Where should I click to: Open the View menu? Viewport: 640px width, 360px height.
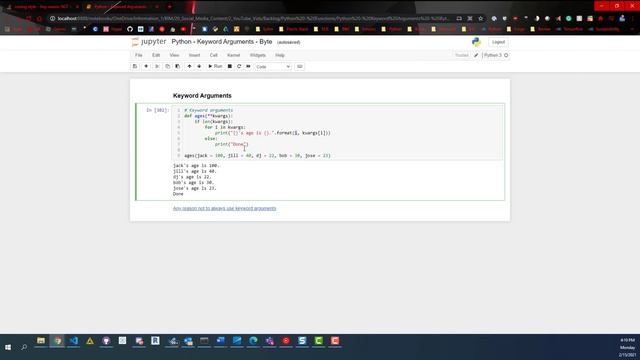tap(174, 55)
